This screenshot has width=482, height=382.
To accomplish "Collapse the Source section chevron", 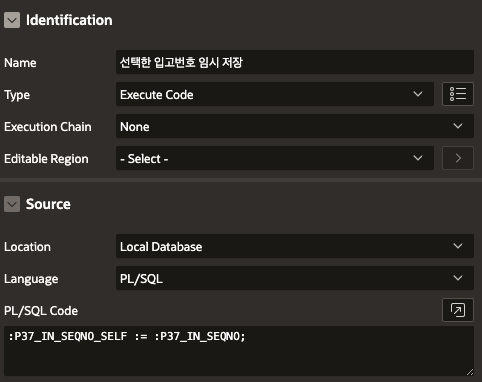I will click(12, 204).
